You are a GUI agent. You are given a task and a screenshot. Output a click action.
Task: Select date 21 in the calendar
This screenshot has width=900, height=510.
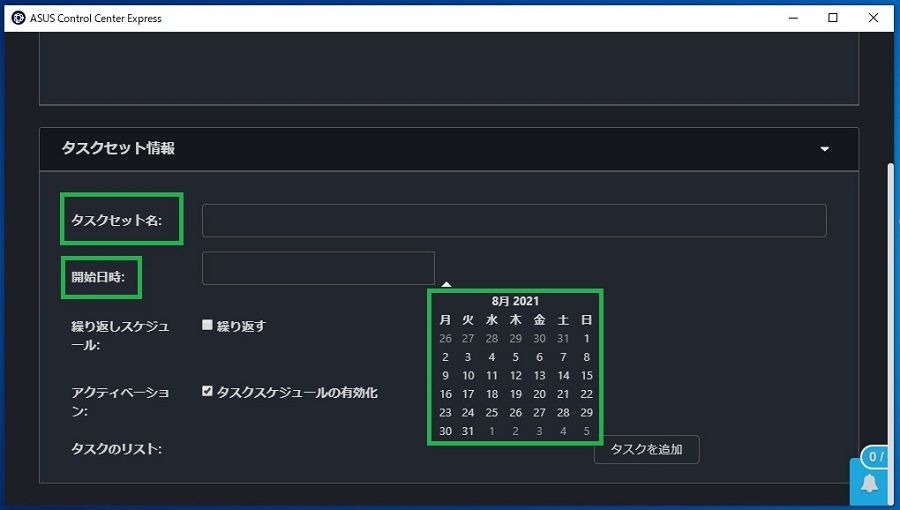click(x=563, y=394)
